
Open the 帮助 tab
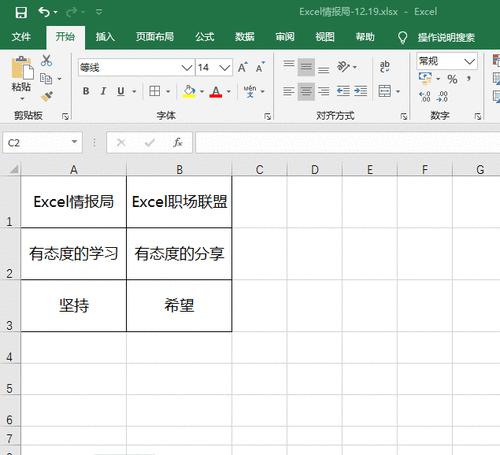point(365,37)
